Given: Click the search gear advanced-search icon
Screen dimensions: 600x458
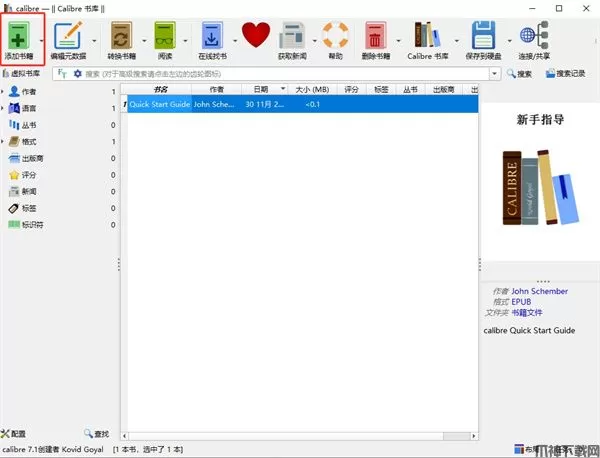Looking at the screenshot, I should pos(78,73).
